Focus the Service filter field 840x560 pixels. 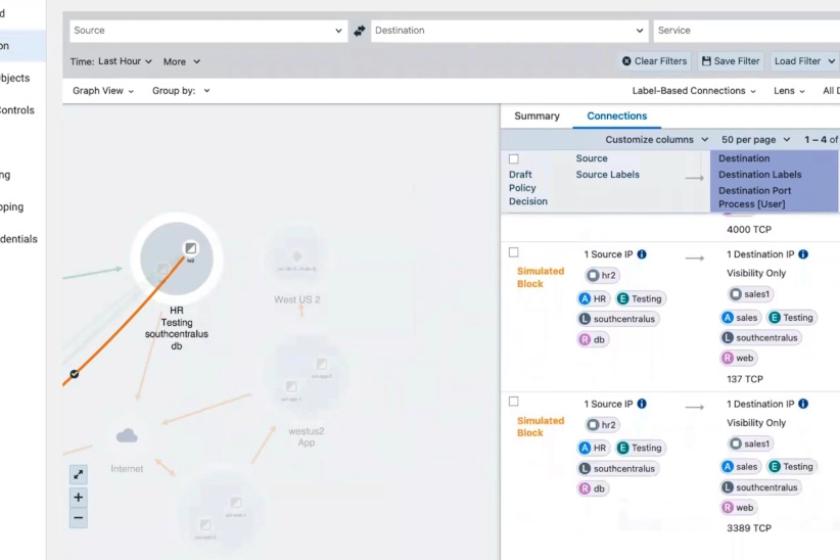746,31
